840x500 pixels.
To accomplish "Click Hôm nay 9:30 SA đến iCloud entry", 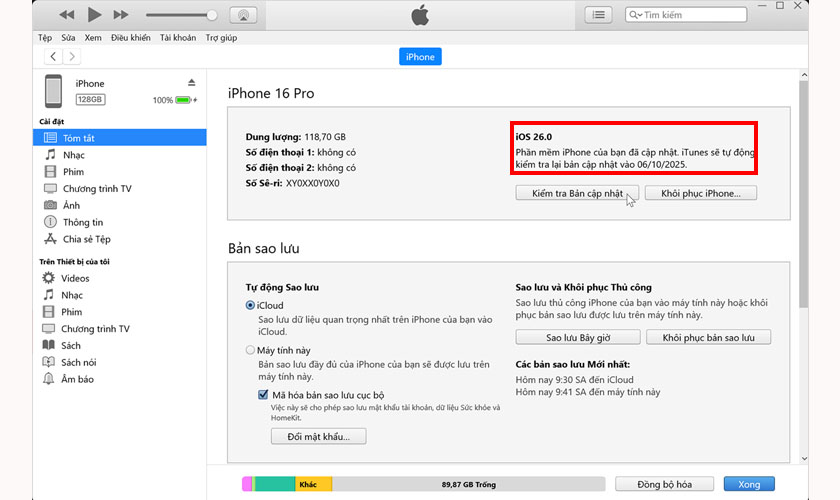I will 574,379.
